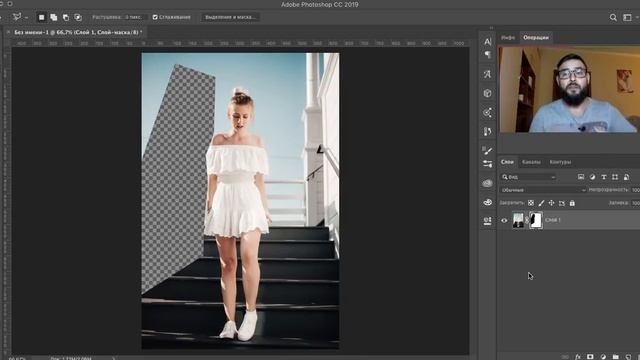Image resolution: width=640 pixels, height=360 pixels.
Task: Switch to the Операции tab
Action: (x=536, y=38)
